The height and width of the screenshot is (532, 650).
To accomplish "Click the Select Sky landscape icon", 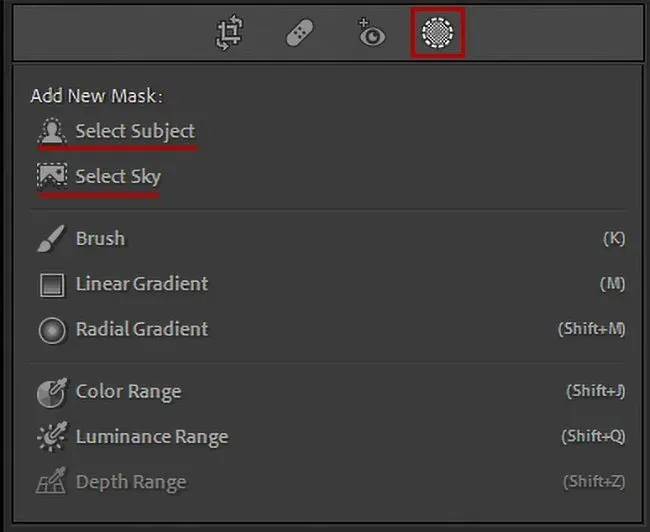I will [51, 176].
